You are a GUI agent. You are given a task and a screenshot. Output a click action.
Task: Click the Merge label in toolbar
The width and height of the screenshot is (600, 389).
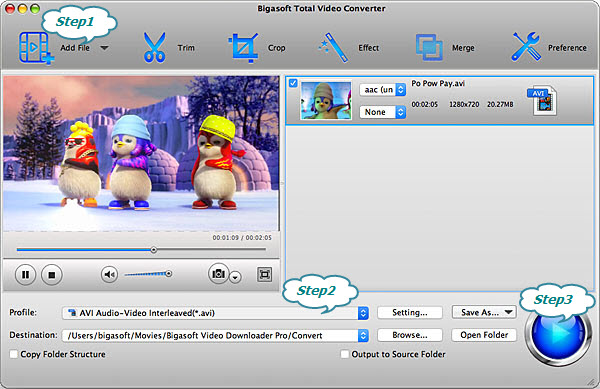463,48
